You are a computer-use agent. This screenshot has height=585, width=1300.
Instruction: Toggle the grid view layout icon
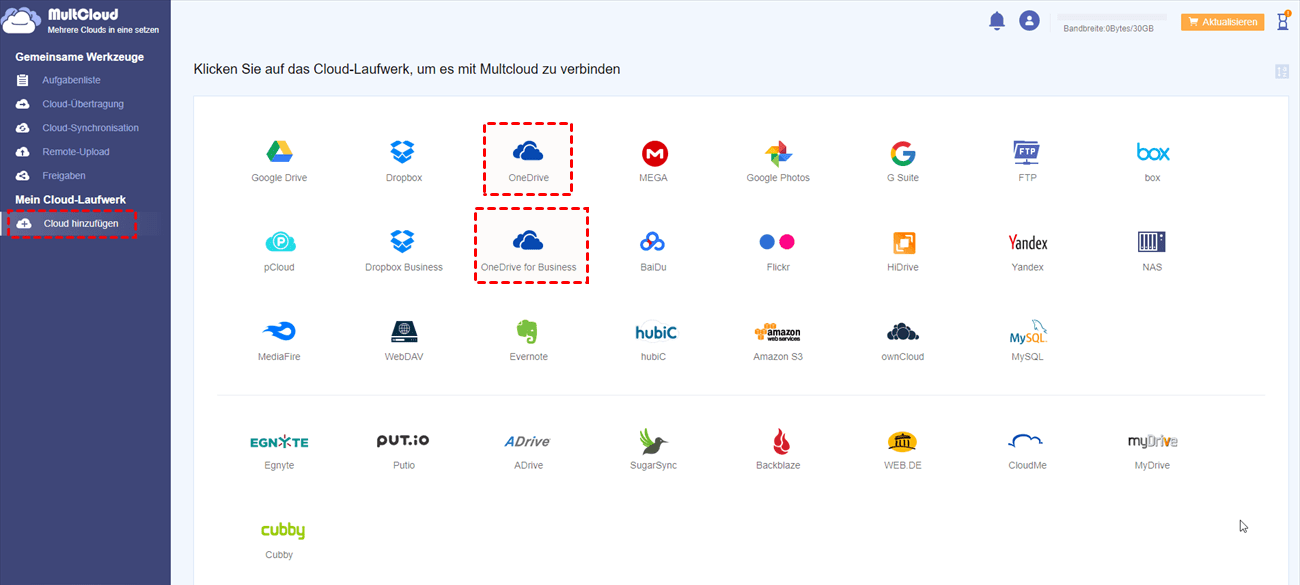point(1282,71)
